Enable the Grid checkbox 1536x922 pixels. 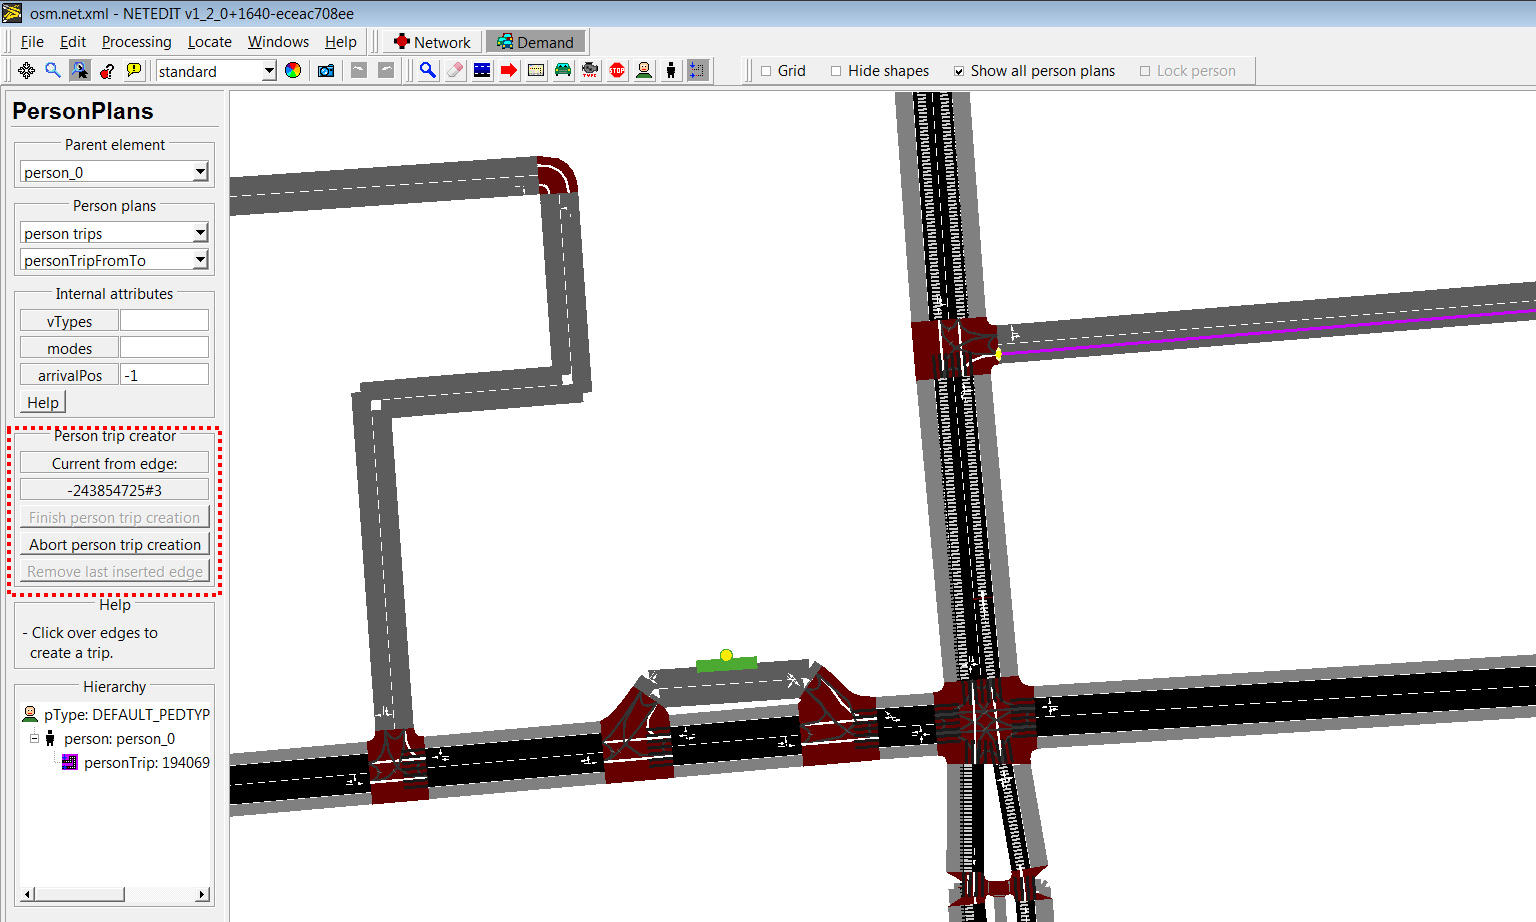point(766,71)
